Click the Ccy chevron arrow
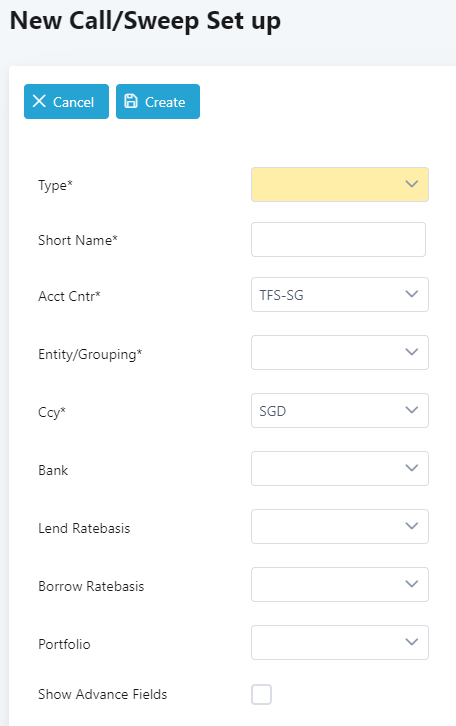Viewport: 456px width, 726px height. pyautogui.click(x=412, y=410)
